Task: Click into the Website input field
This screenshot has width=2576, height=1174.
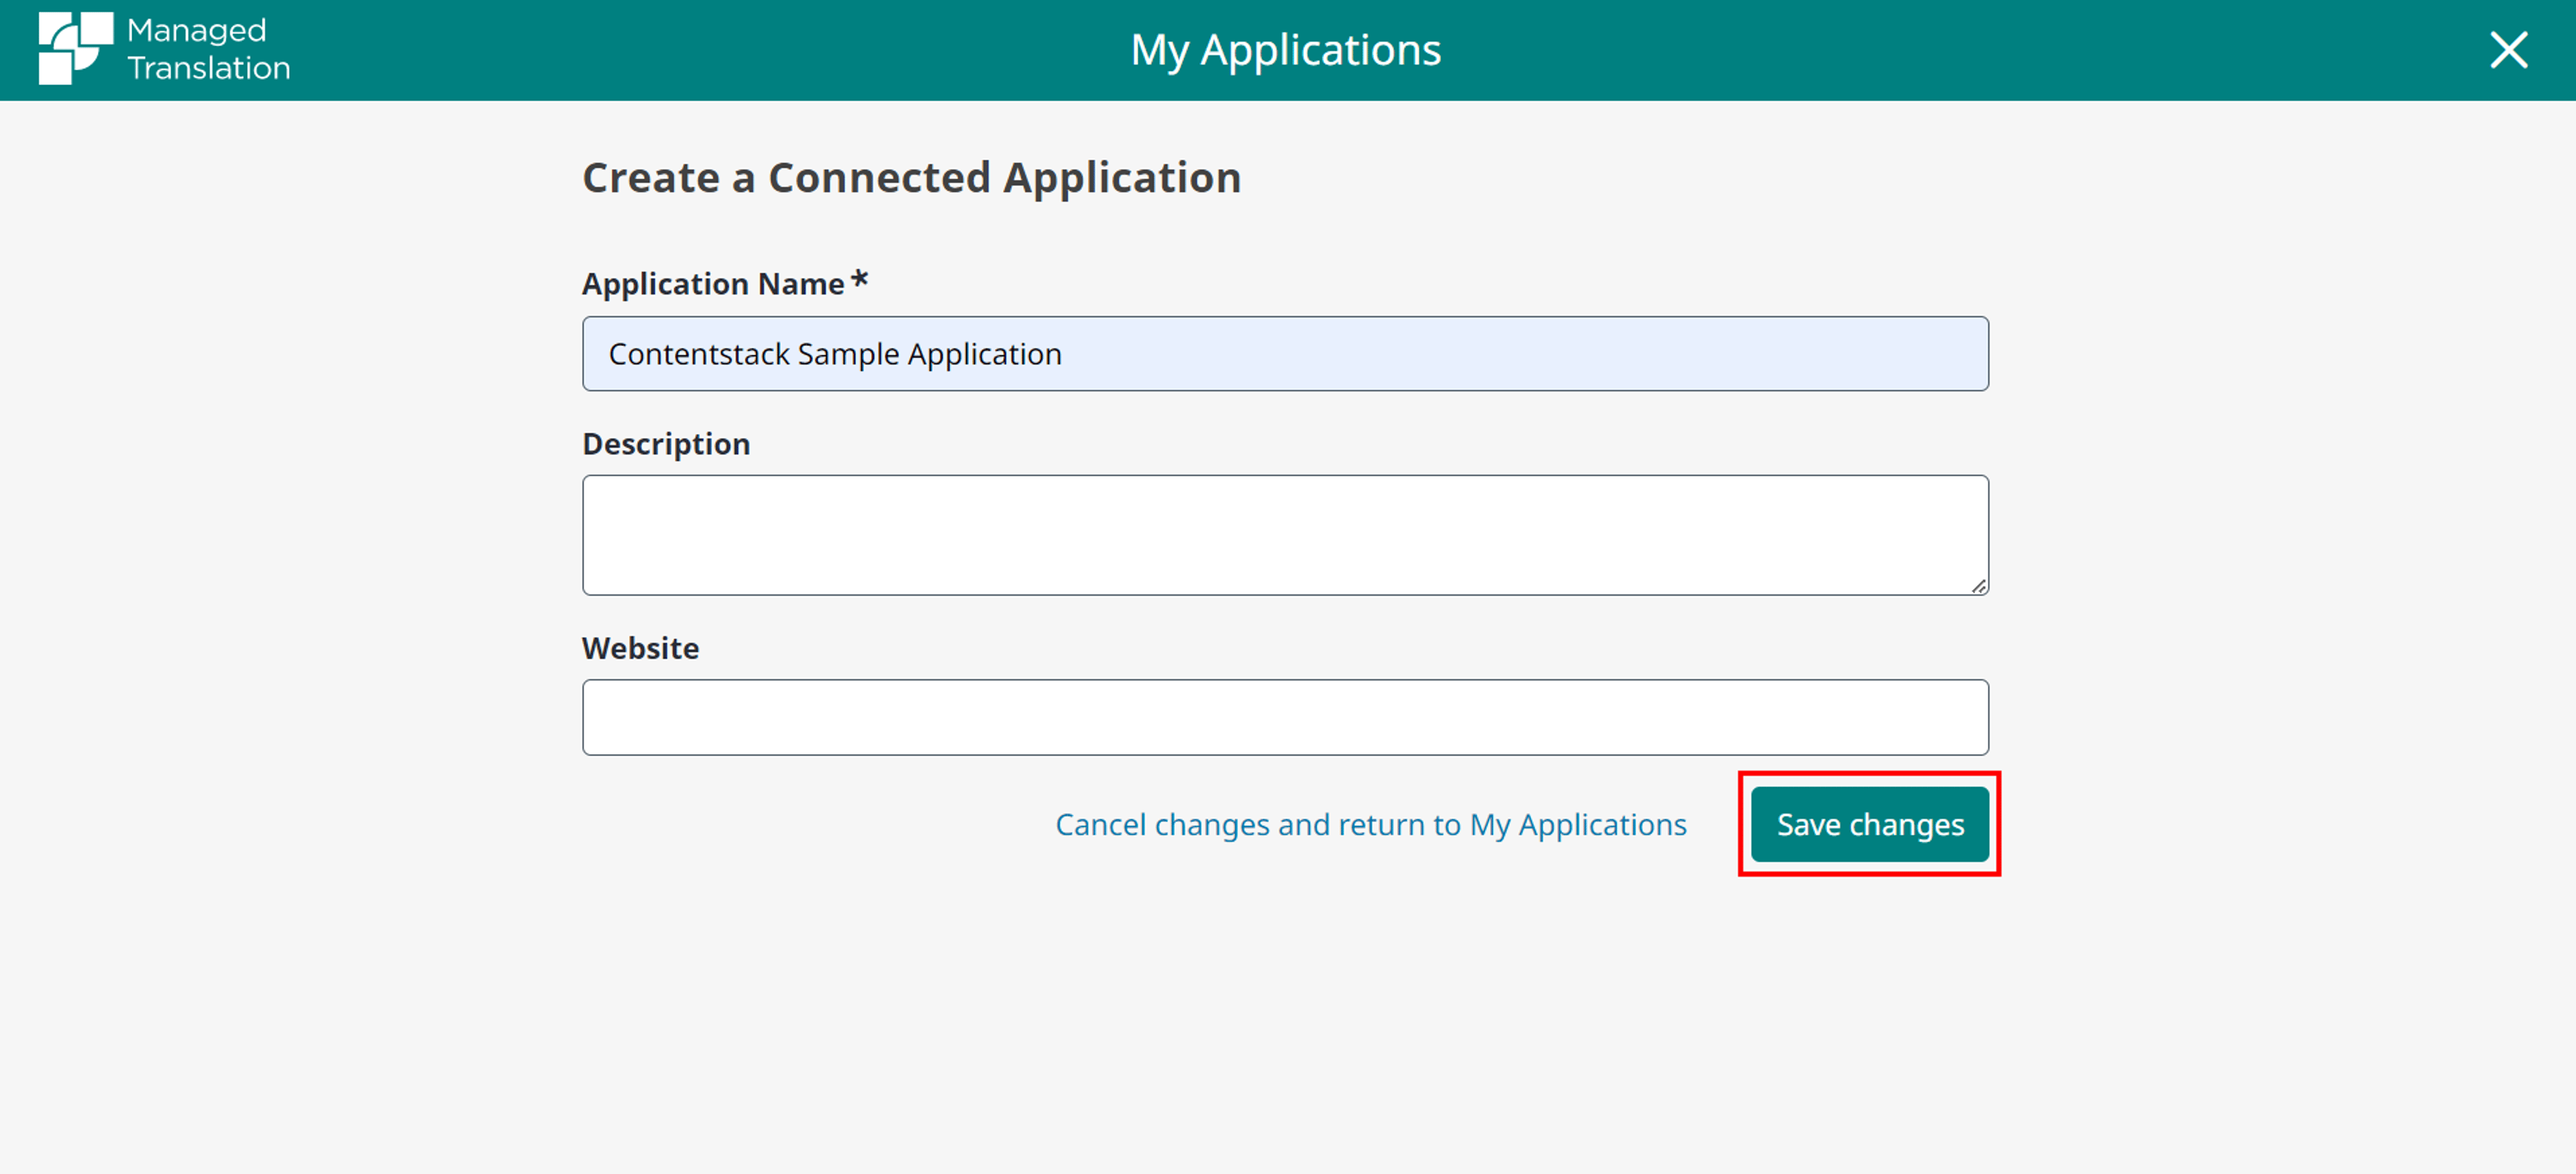Action: 1285,717
